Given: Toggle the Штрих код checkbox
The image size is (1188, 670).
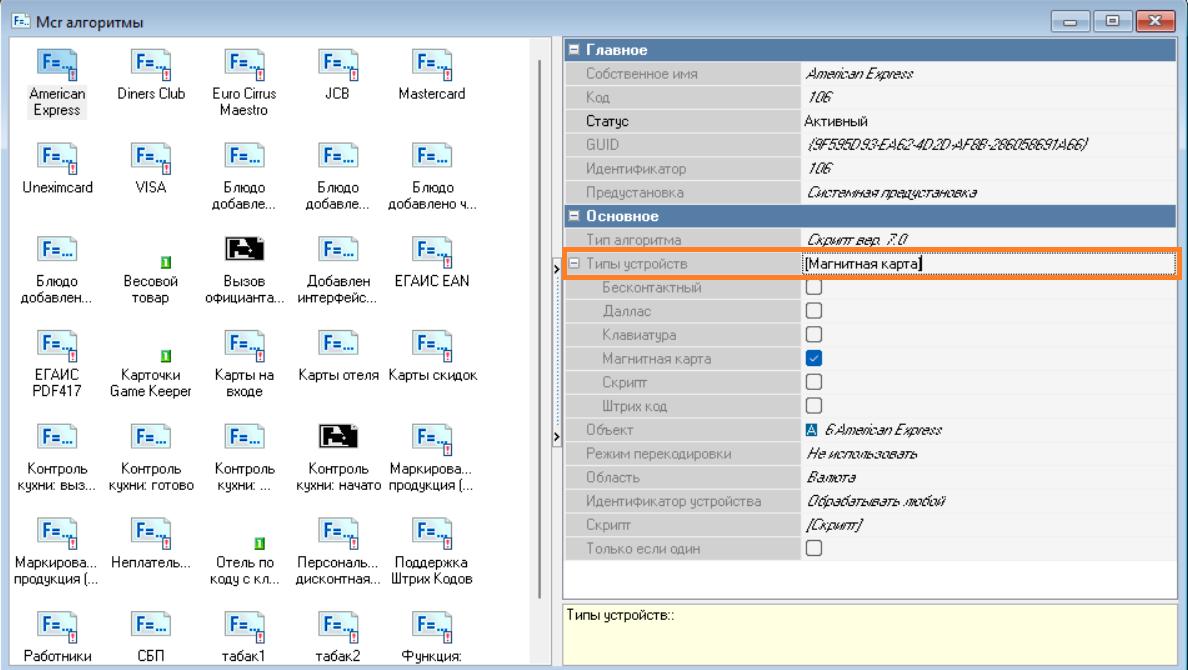Looking at the screenshot, I should 814,406.
